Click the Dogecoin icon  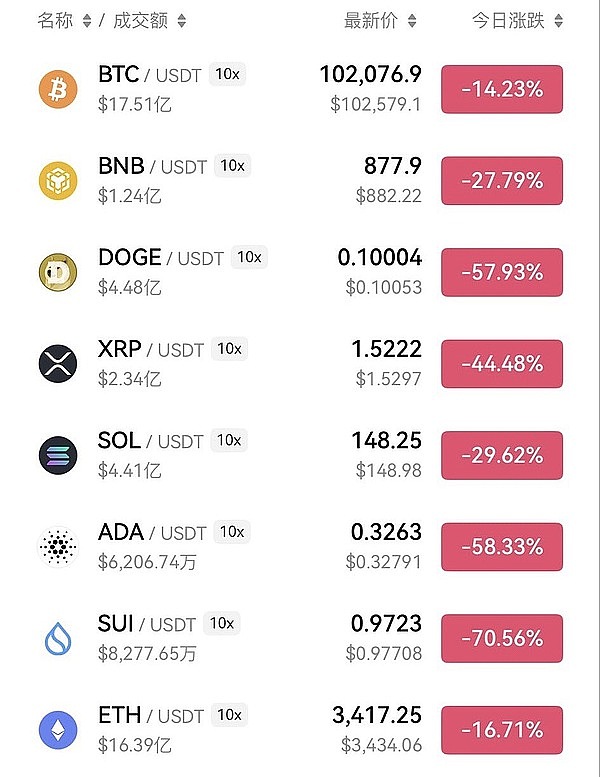pyautogui.click(x=57, y=272)
